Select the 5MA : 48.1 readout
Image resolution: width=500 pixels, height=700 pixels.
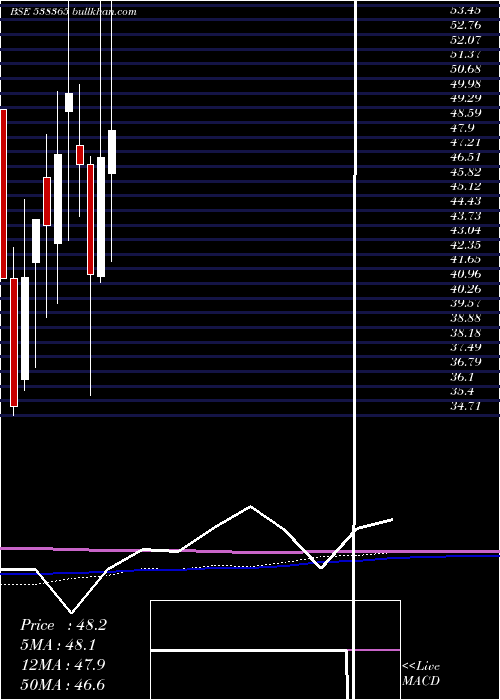coord(58,645)
